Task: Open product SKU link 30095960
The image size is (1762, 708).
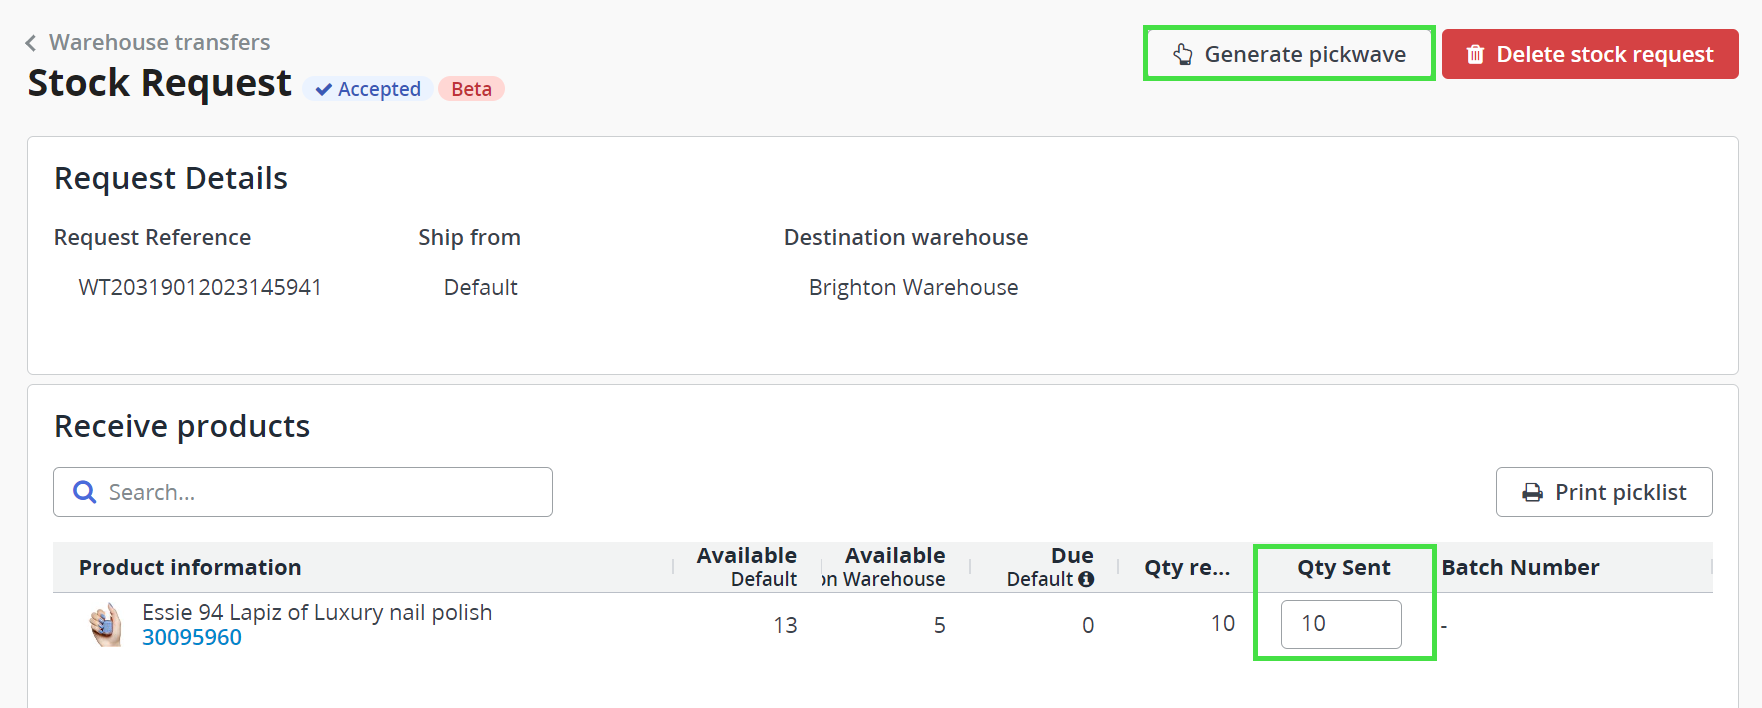Action: (192, 638)
